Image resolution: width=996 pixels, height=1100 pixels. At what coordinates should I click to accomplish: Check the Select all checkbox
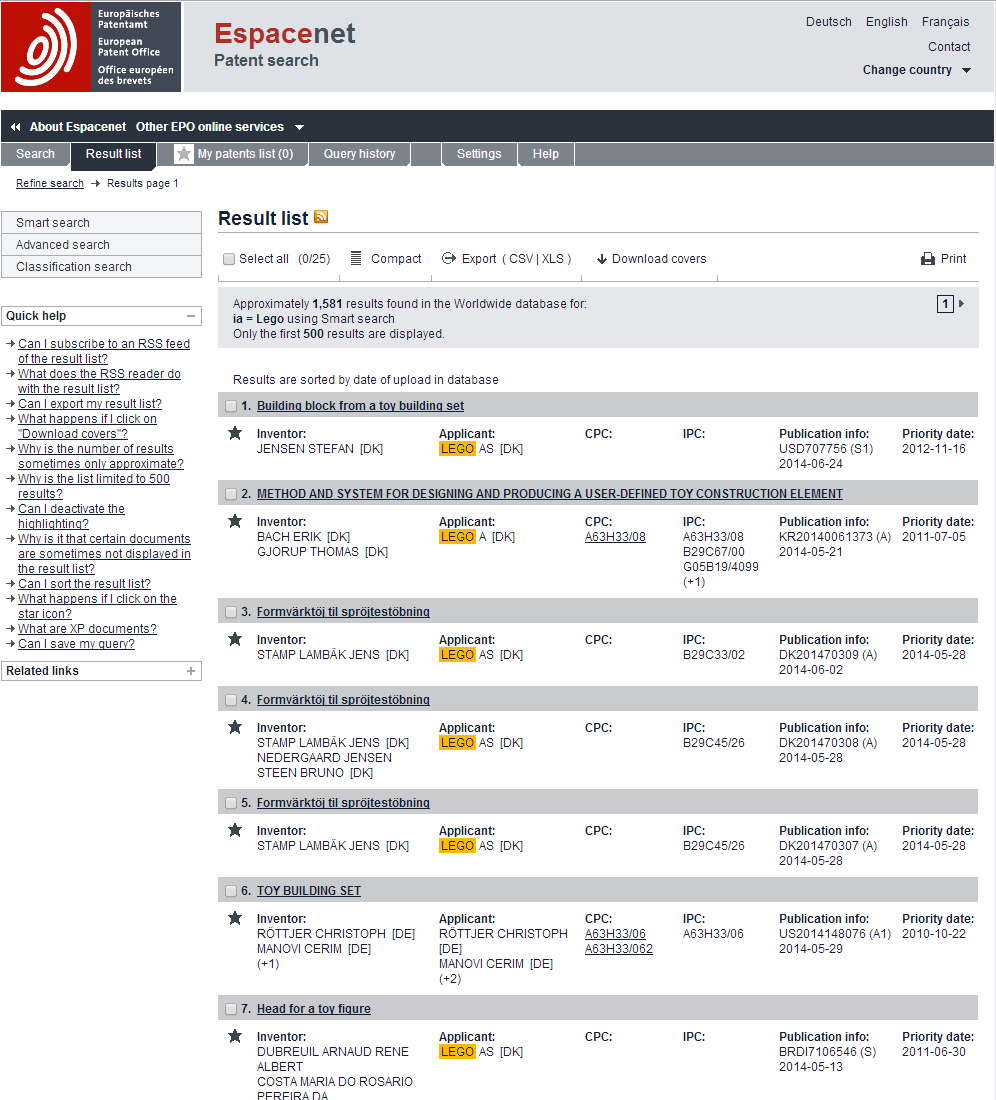tap(230, 259)
